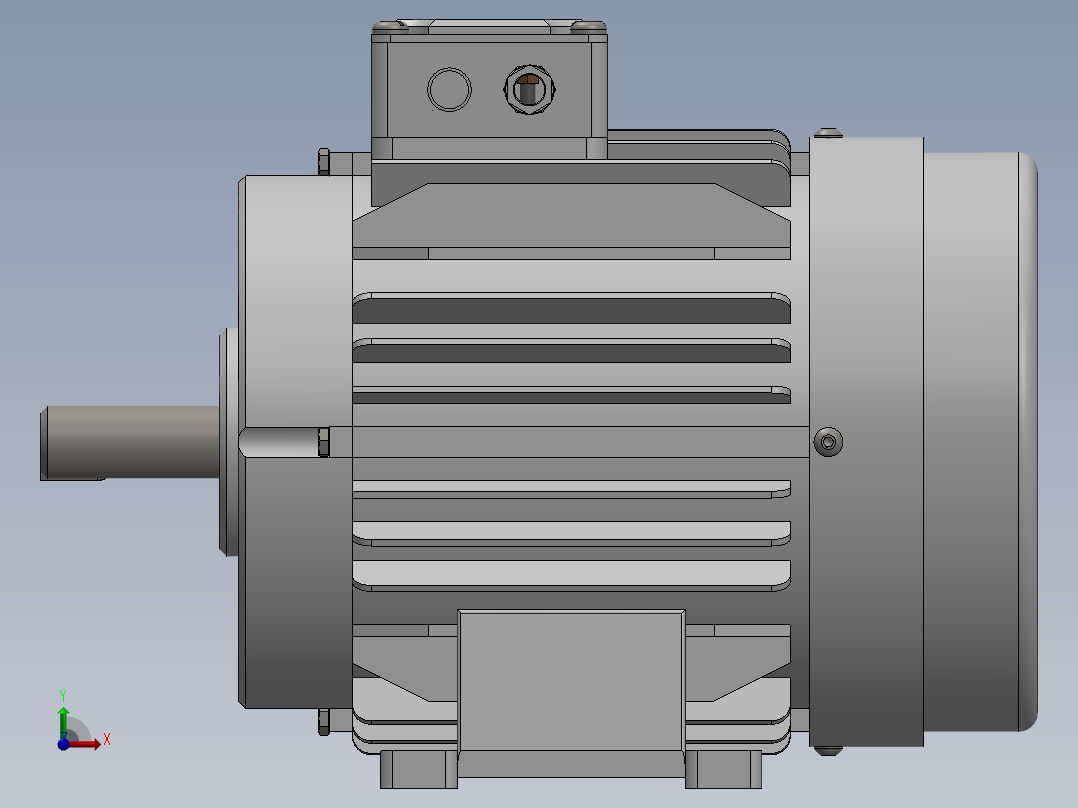Select the round blanked hole on the terminal box

(x=449, y=89)
